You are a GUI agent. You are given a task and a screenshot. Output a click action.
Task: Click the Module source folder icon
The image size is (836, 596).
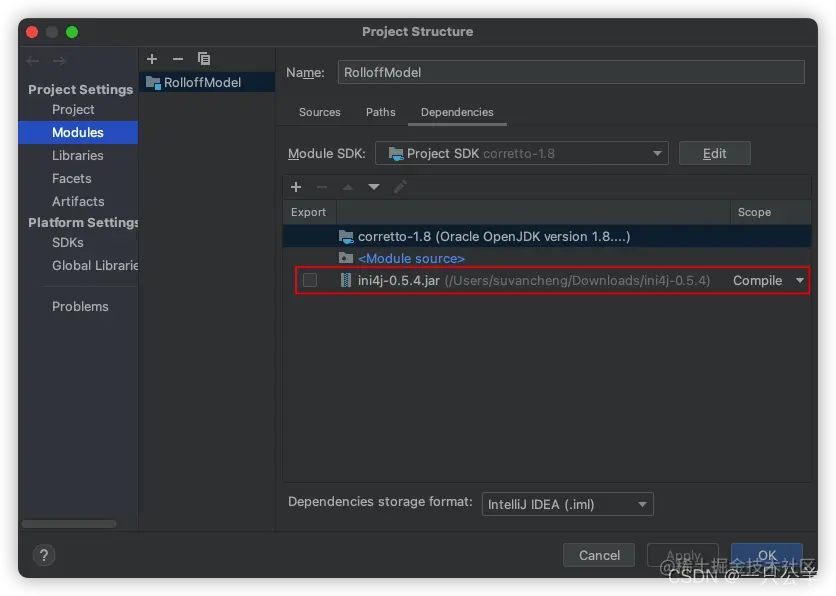point(346,258)
